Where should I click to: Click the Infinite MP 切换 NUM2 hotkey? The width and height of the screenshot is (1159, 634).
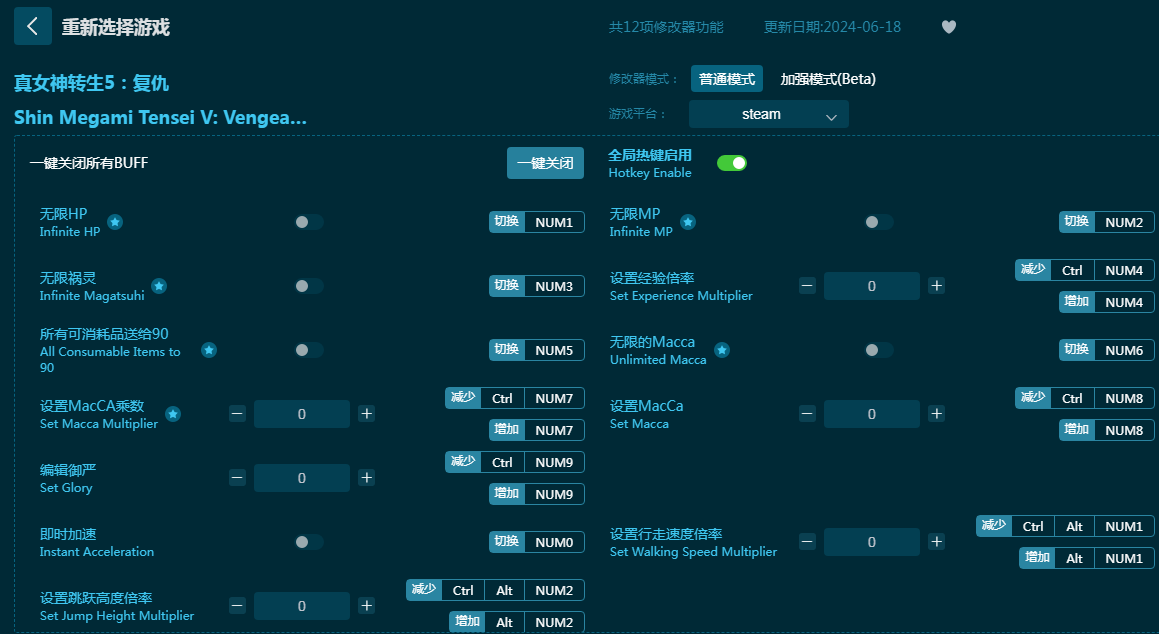[x=1107, y=222]
